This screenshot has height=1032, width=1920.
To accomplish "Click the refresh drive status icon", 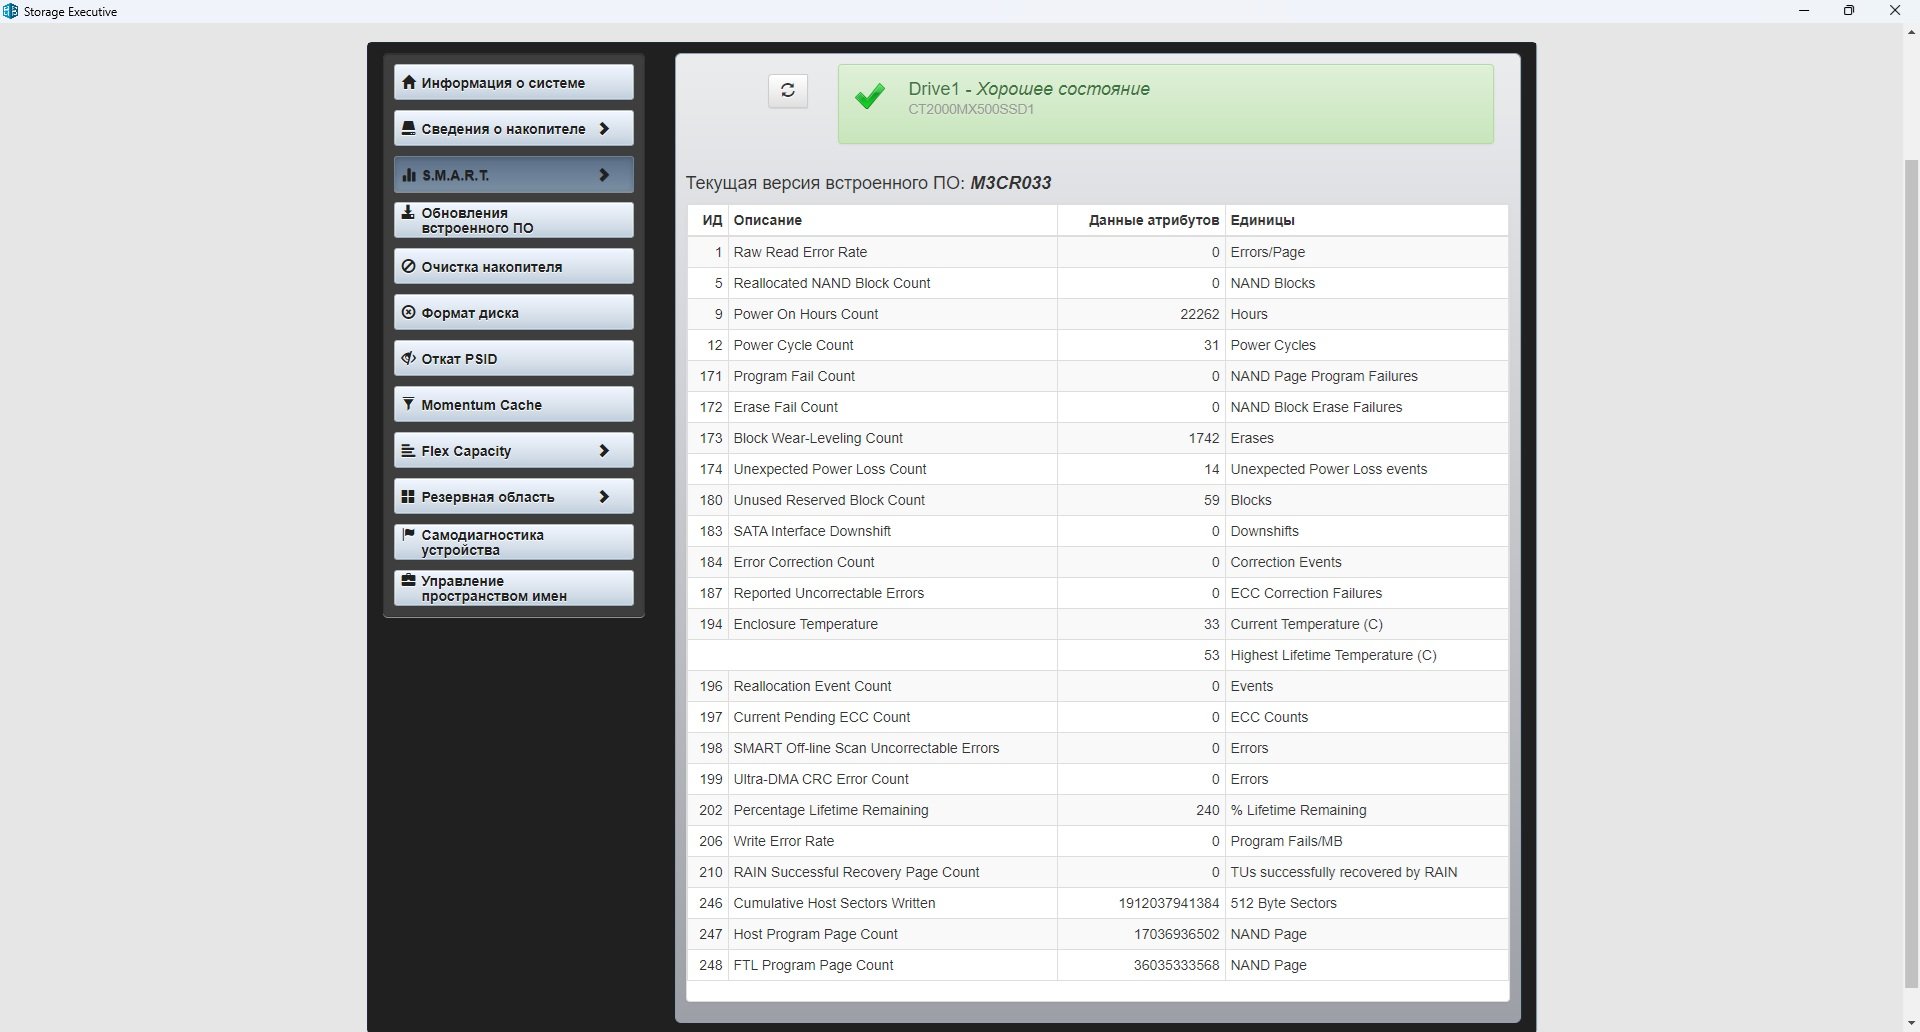I will coord(787,91).
